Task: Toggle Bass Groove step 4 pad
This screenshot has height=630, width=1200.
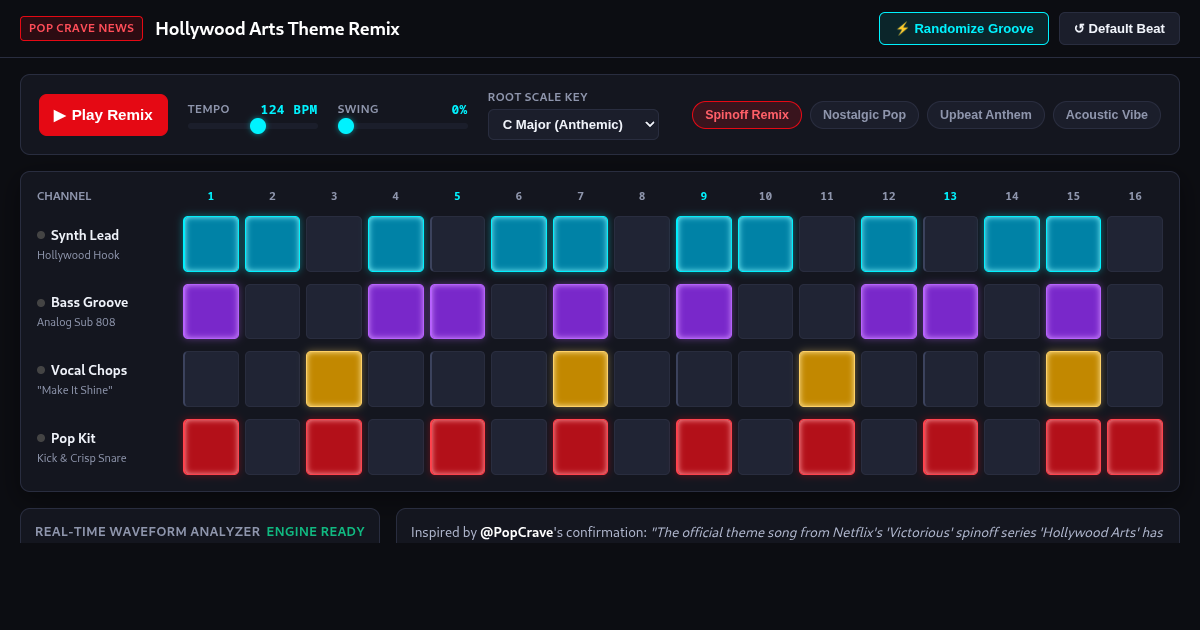Action: pos(396,311)
